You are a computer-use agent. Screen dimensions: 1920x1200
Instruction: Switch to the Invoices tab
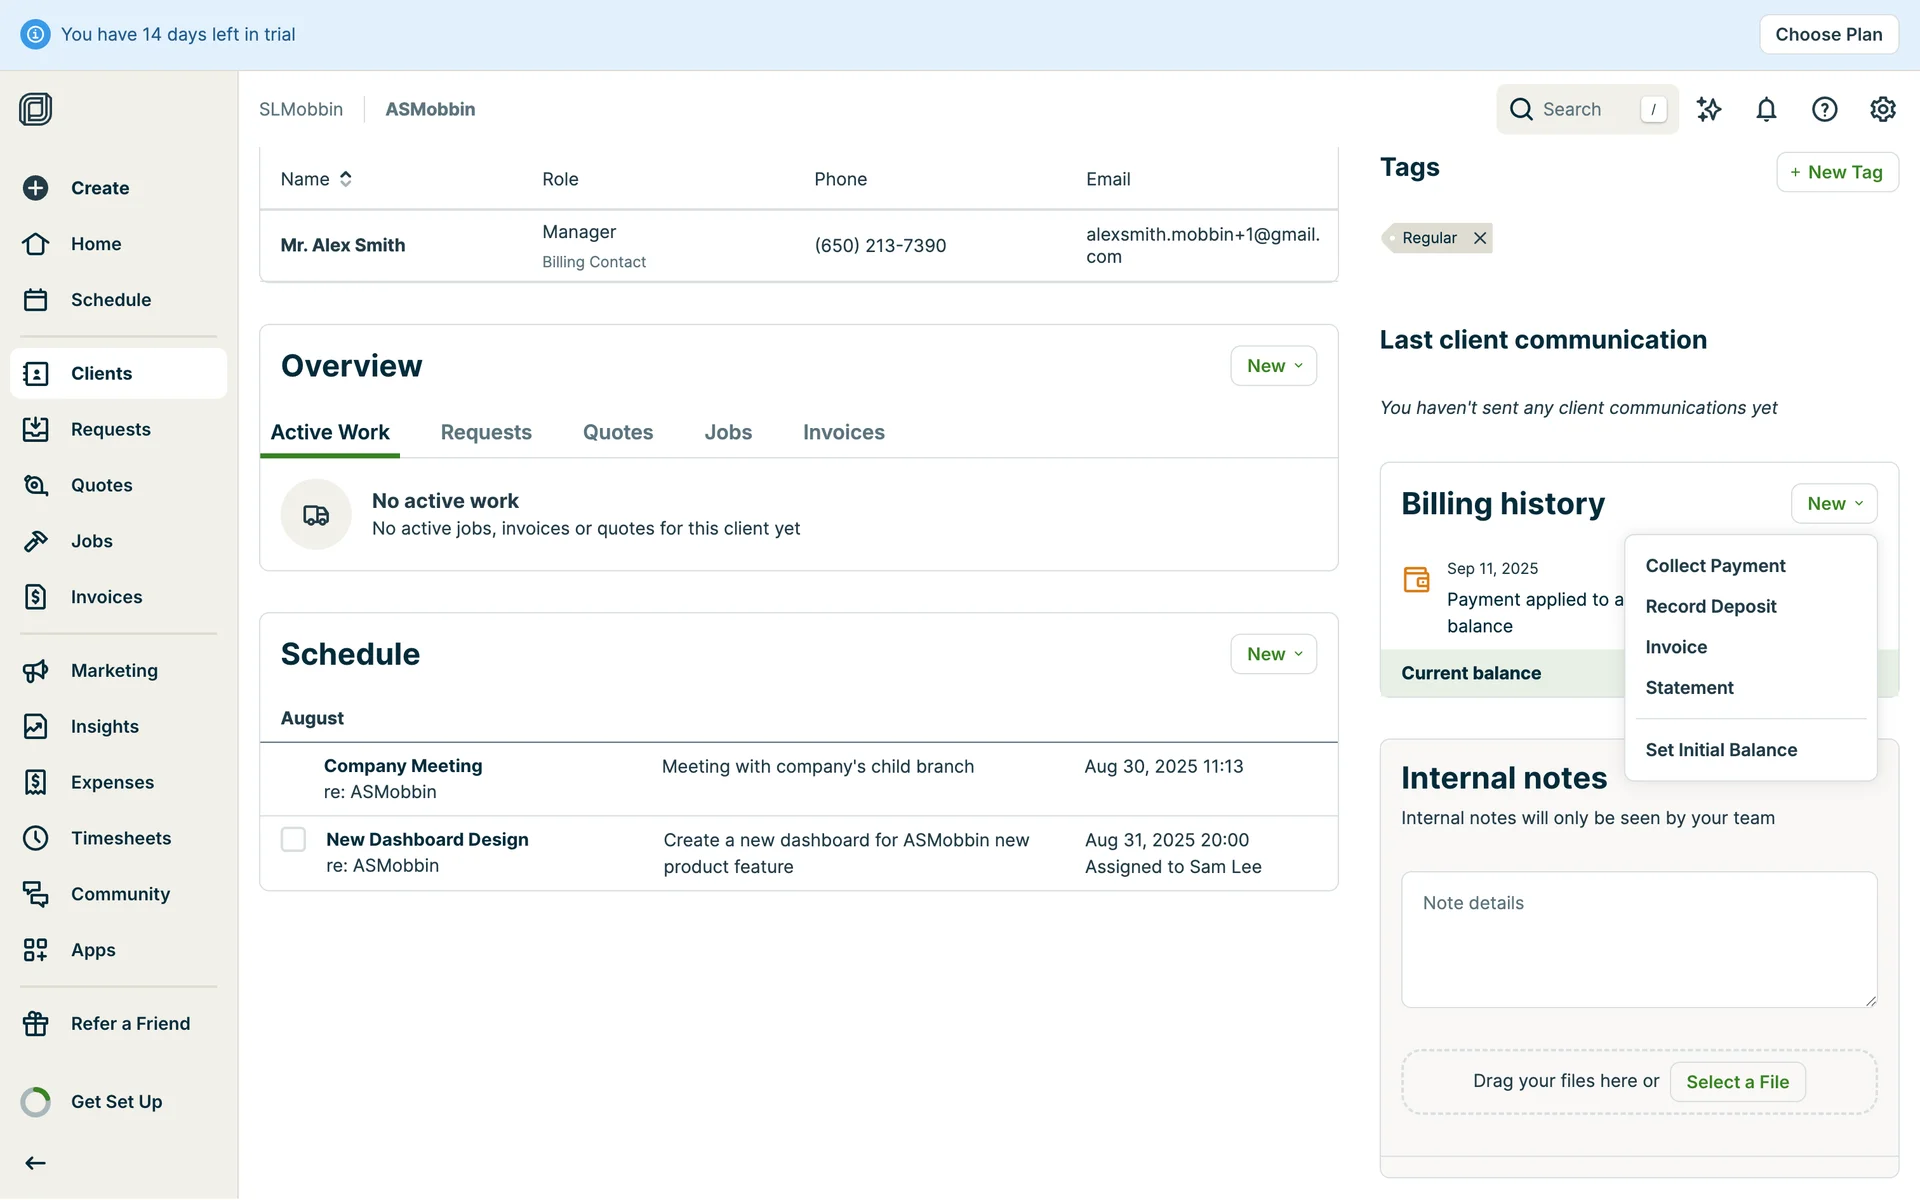pyautogui.click(x=843, y=432)
